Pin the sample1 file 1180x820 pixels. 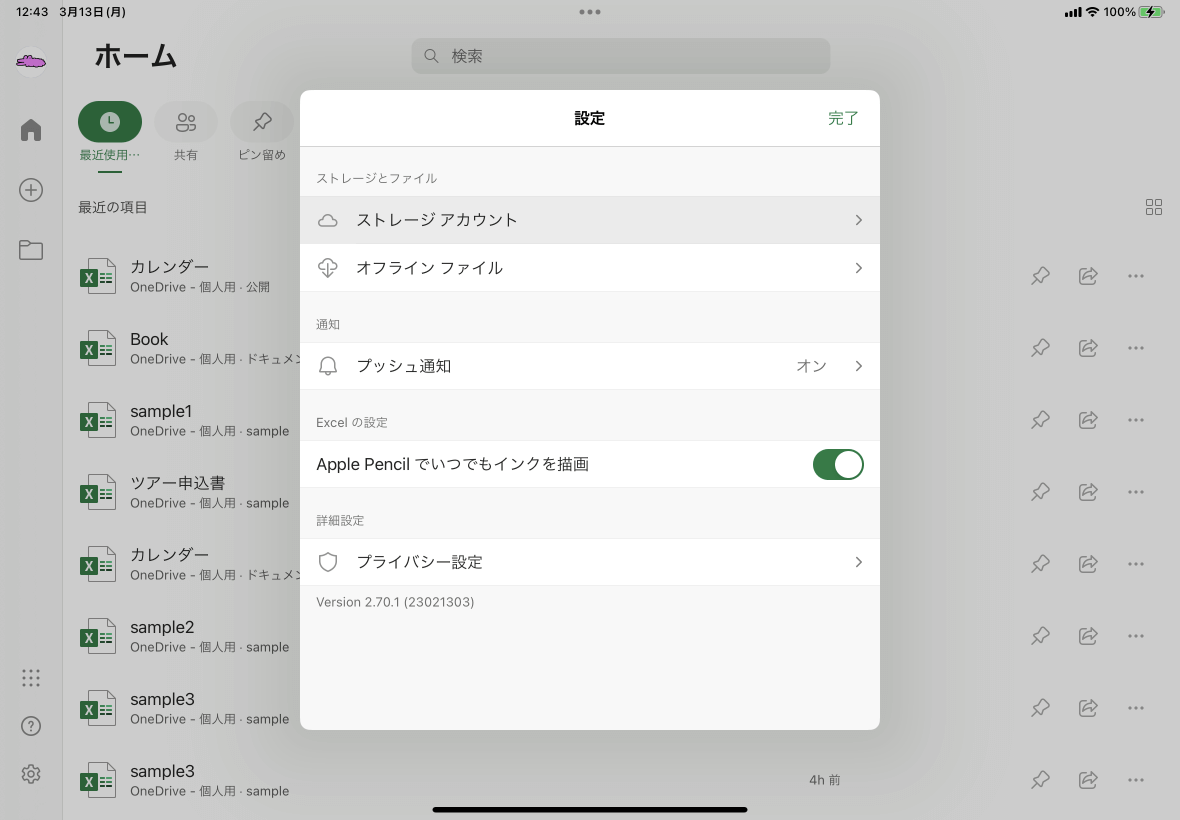click(x=1040, y=420)
